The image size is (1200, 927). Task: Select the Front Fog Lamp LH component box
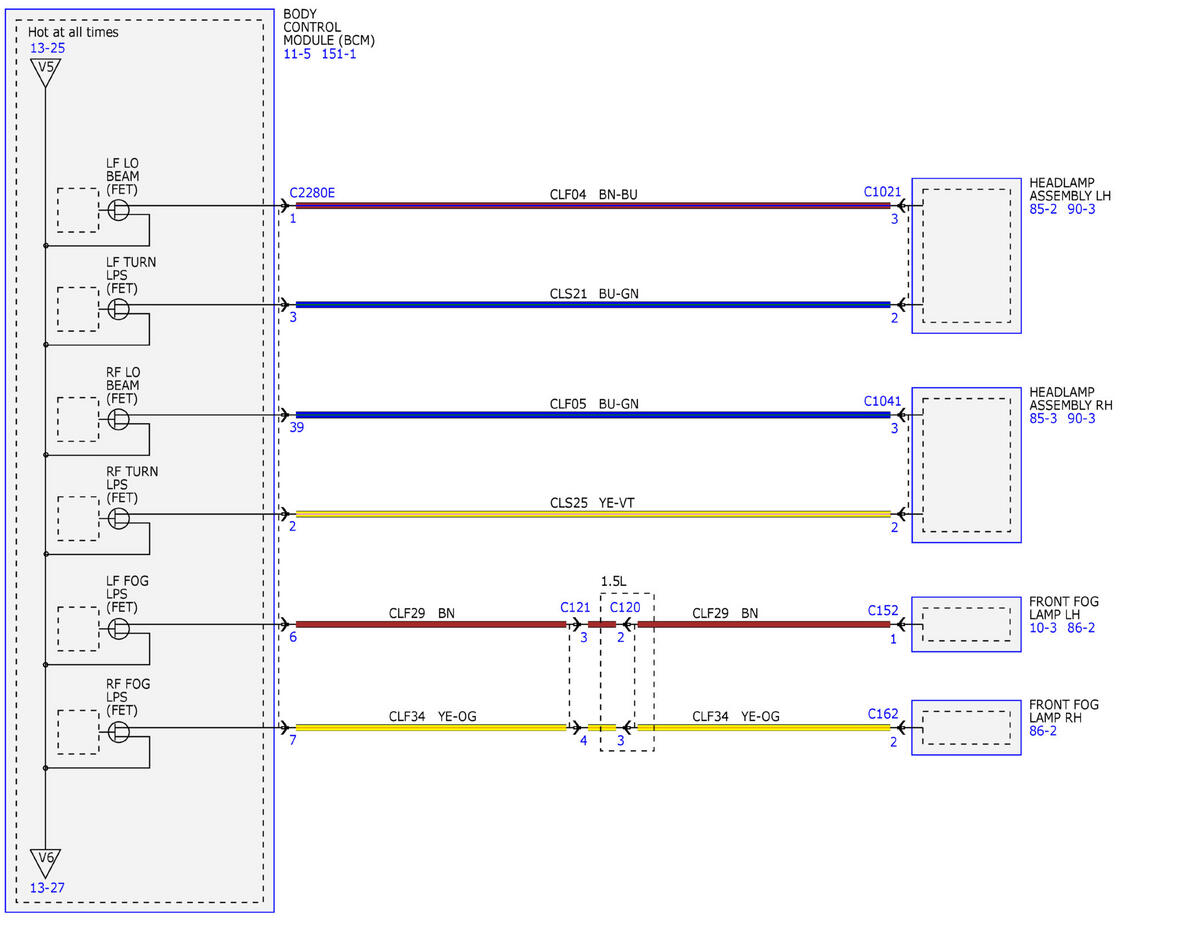pyautogui.click(x=966, y=625)
